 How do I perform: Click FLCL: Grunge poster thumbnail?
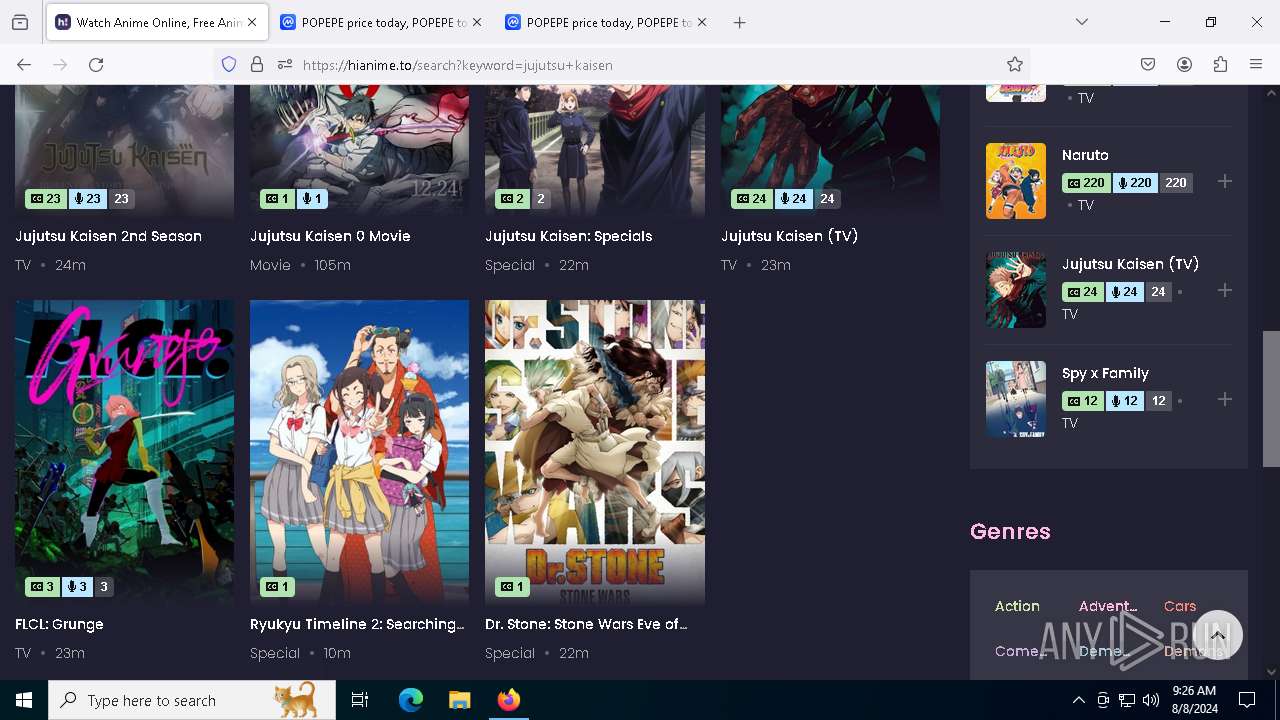coord(124,452)
